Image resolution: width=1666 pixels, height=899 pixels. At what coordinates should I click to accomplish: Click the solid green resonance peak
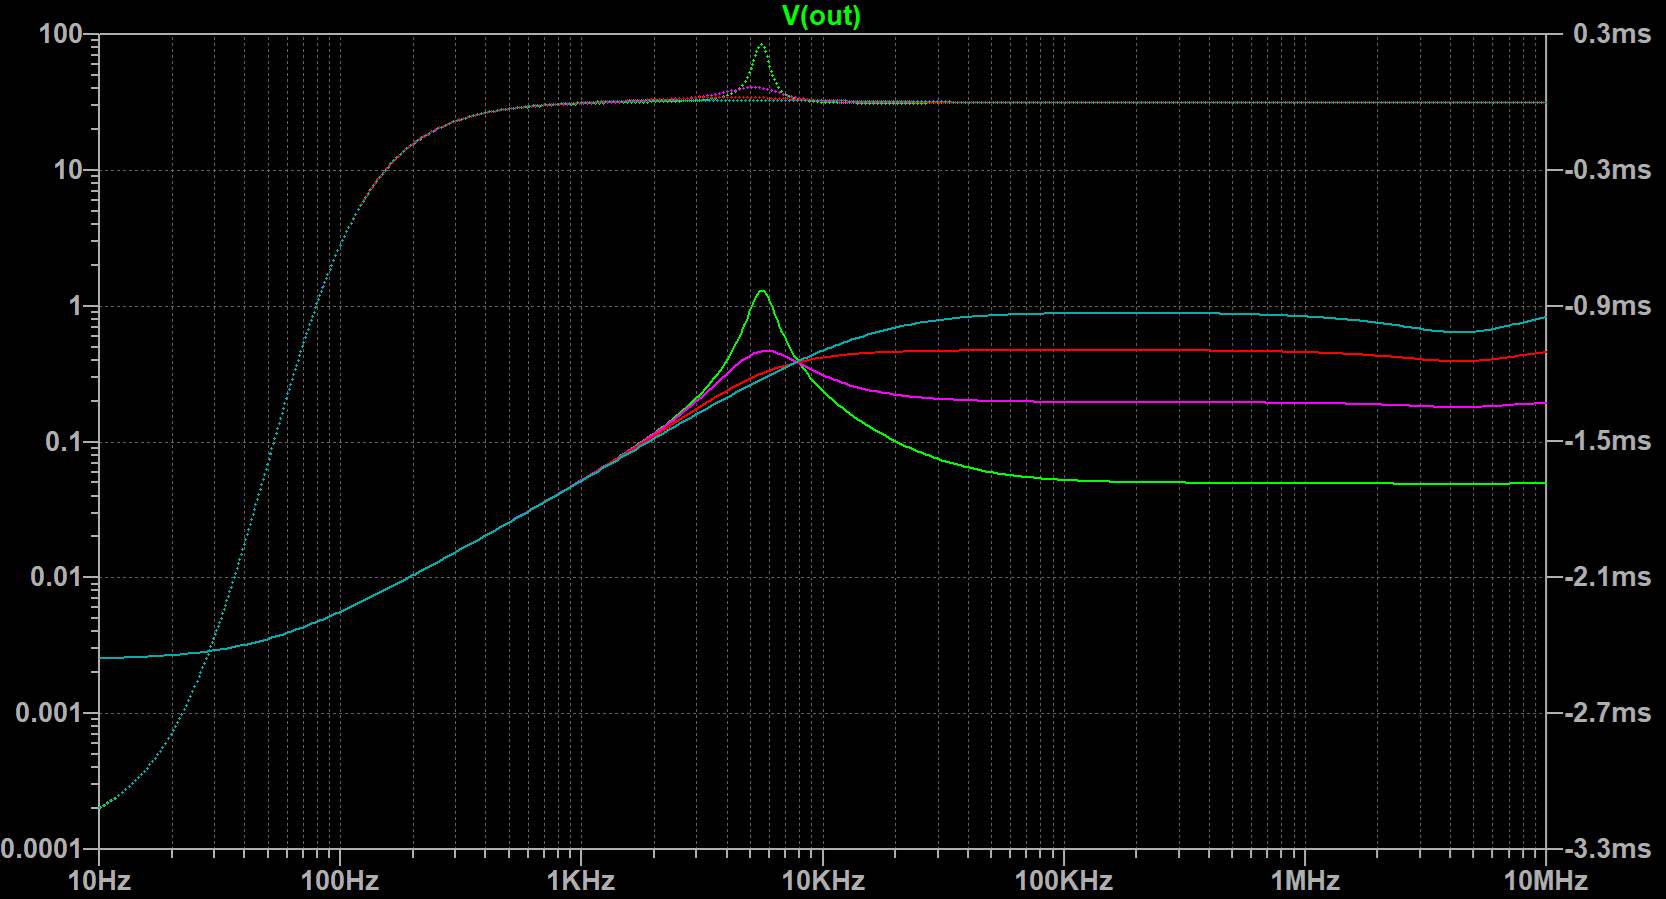762,292
